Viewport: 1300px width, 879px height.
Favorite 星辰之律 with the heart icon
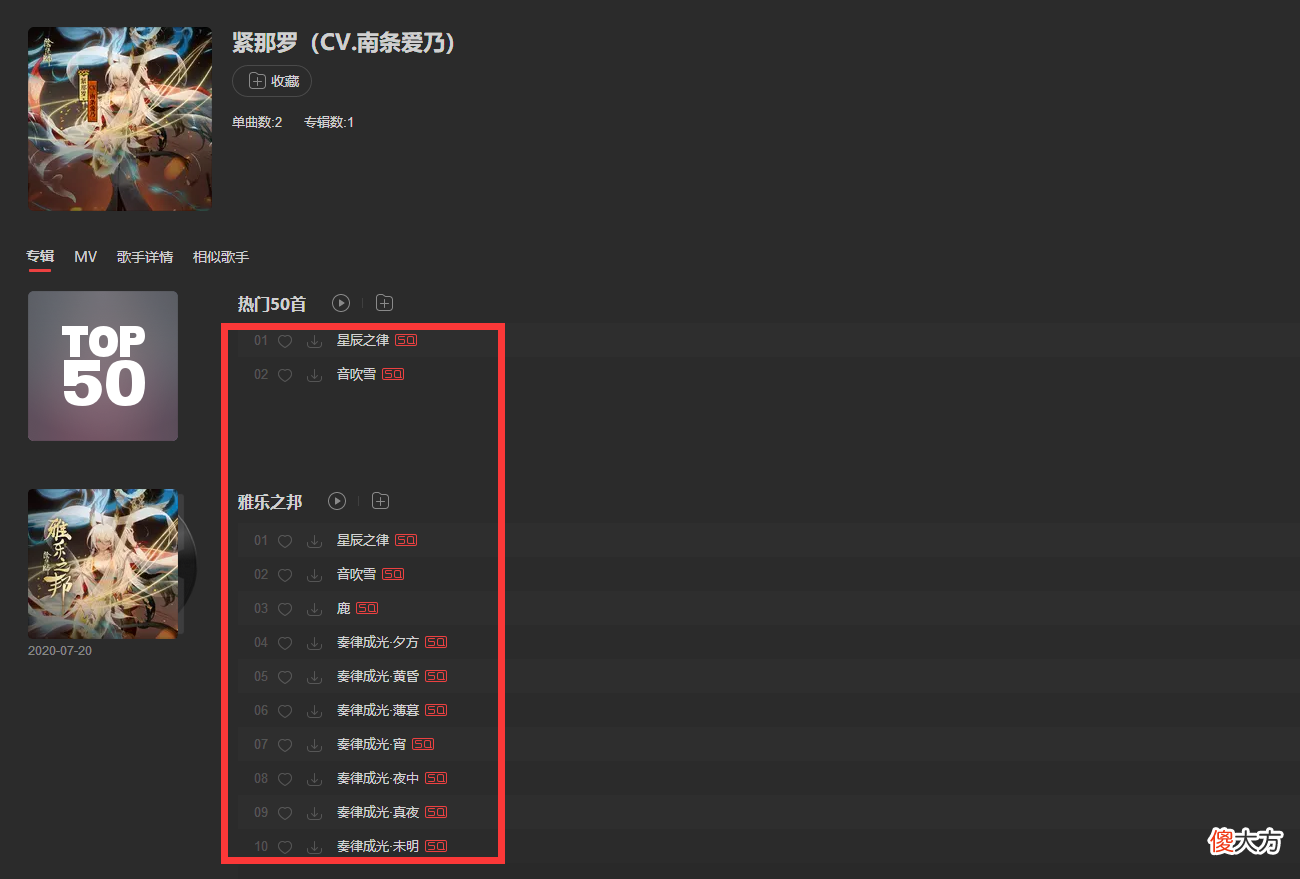pyautogui.click(x=285, y=340)
